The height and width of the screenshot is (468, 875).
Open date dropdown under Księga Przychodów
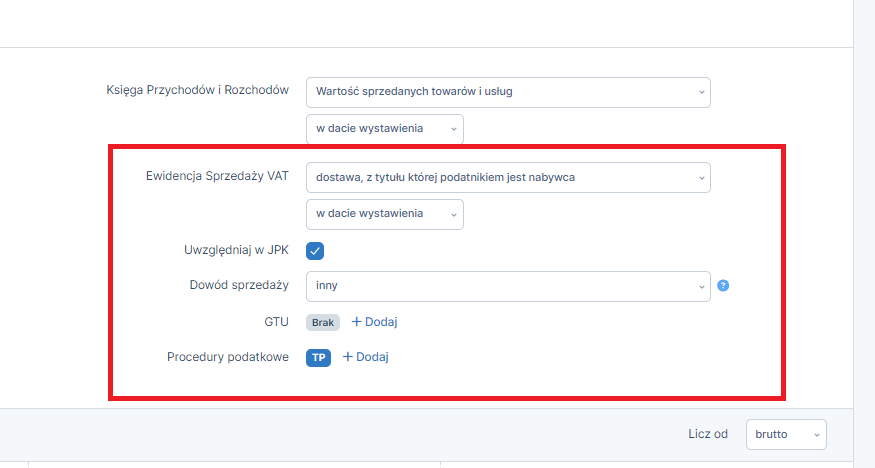click(384, 129)
